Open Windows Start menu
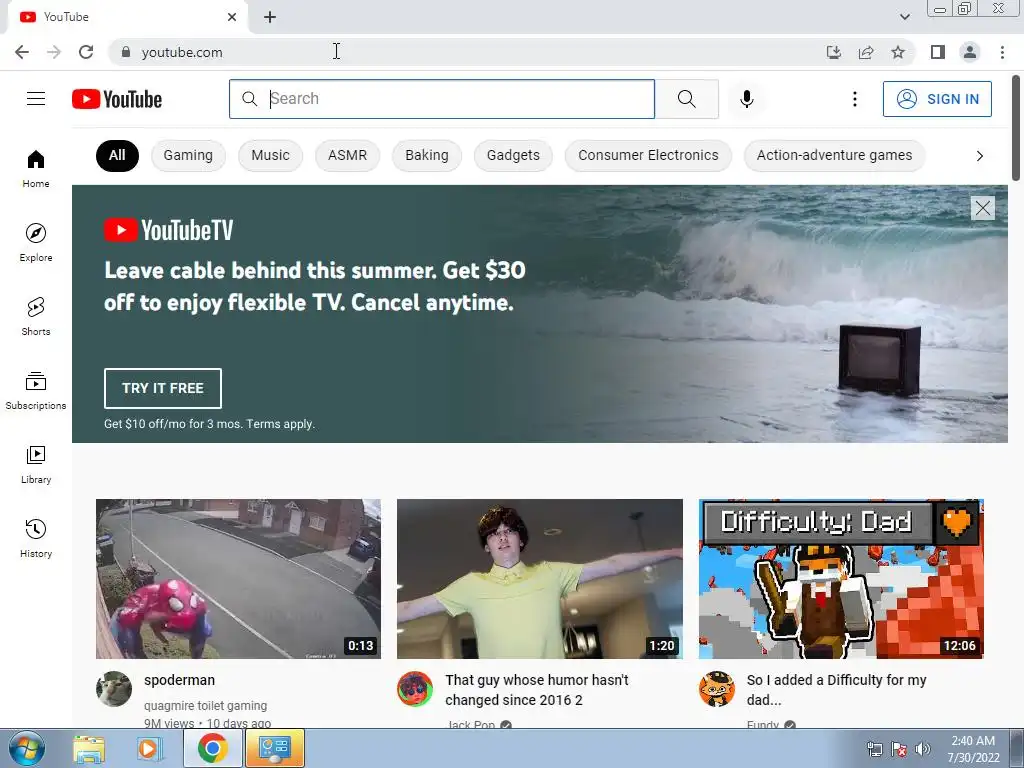This screenshot has height=768, width=1024. point(26,748)
